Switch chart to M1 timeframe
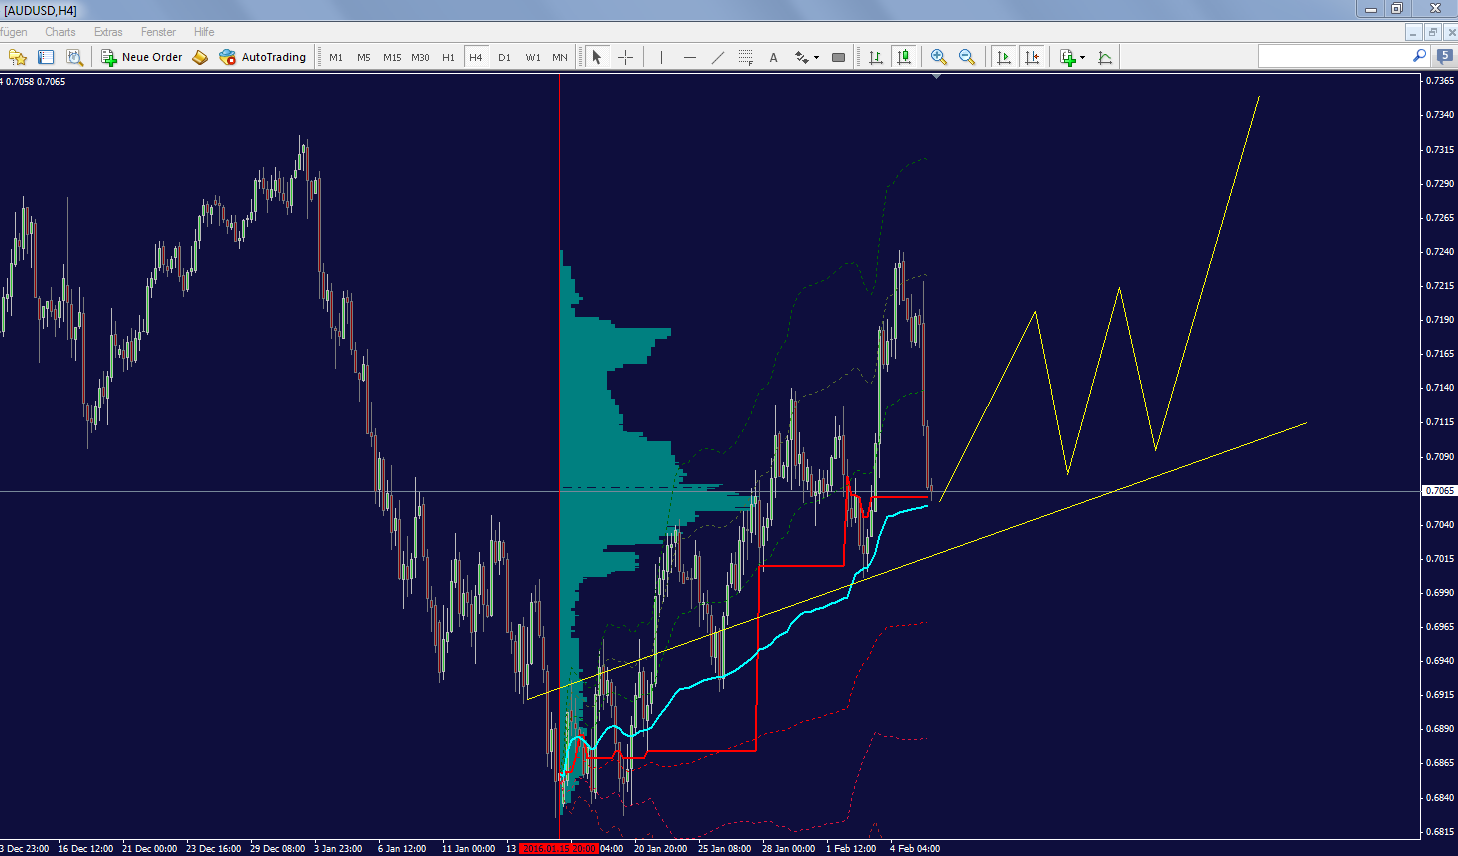Screen dimensions: 1458x856 pyautogui.click(x=336, y=57)
